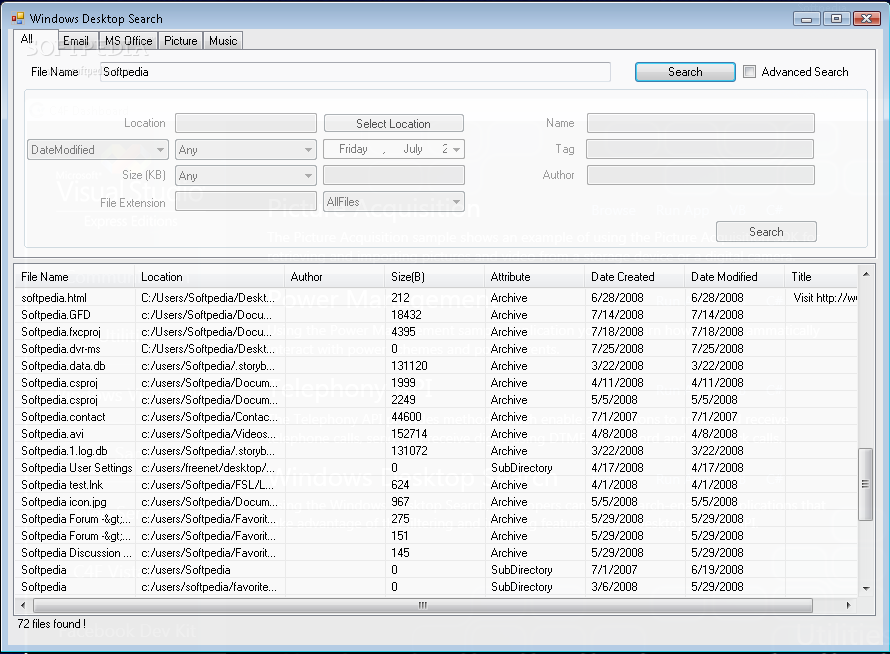Select the Softpedia.fxcproj file row
The height and width of the screenshot is (654, 890).
pyautogui.click(x=436, y=332)
